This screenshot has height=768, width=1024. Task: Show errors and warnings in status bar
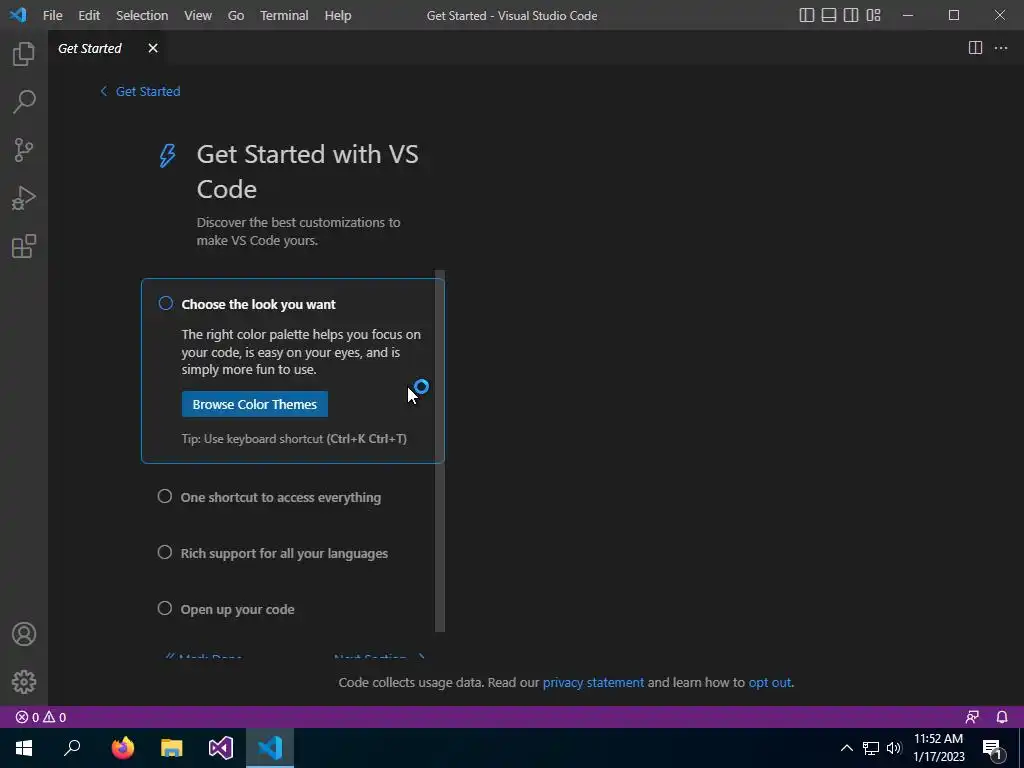(x=40, y=717)
